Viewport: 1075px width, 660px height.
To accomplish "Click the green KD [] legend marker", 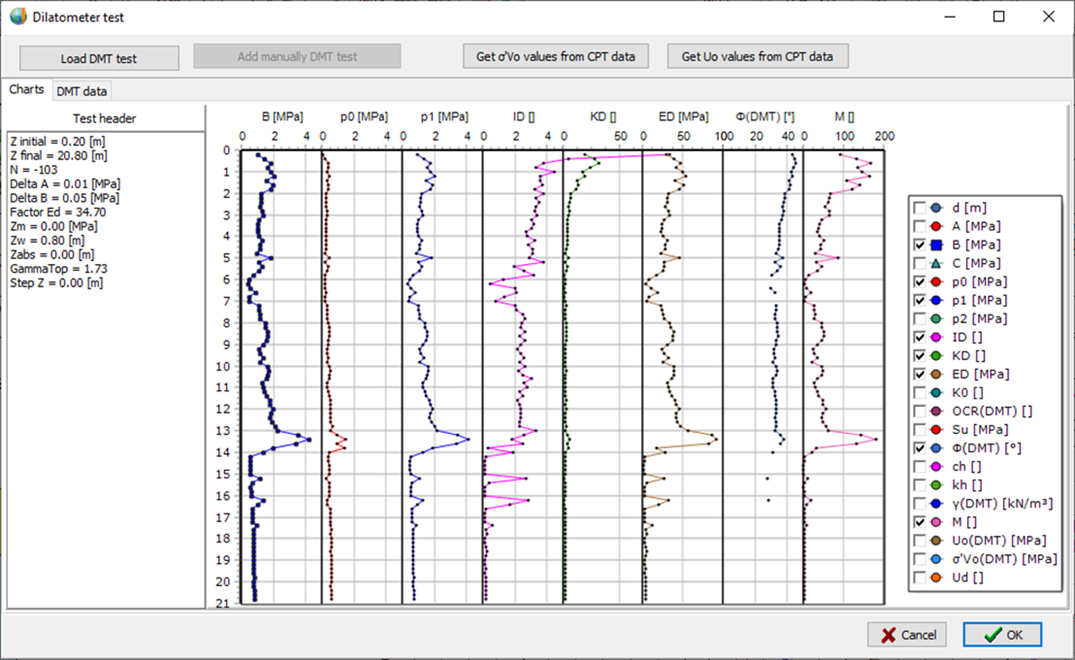I will pos(937,356).
